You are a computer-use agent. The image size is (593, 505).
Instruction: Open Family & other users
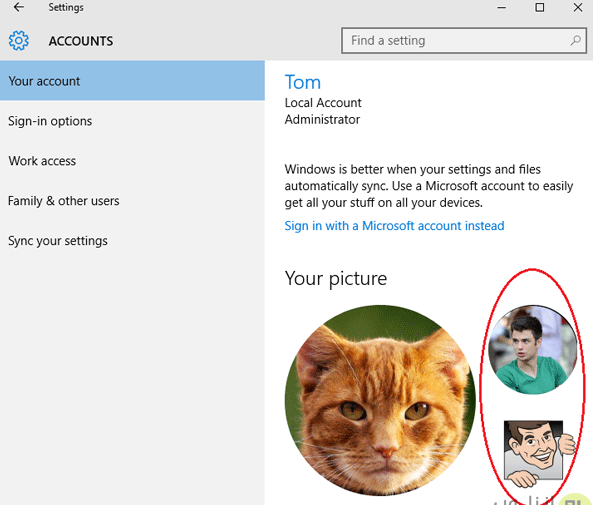point(132,201)
